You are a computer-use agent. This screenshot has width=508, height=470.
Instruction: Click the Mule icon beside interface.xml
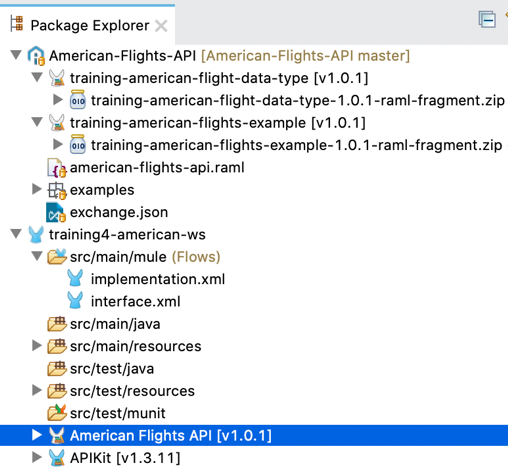tap(75, 301)
